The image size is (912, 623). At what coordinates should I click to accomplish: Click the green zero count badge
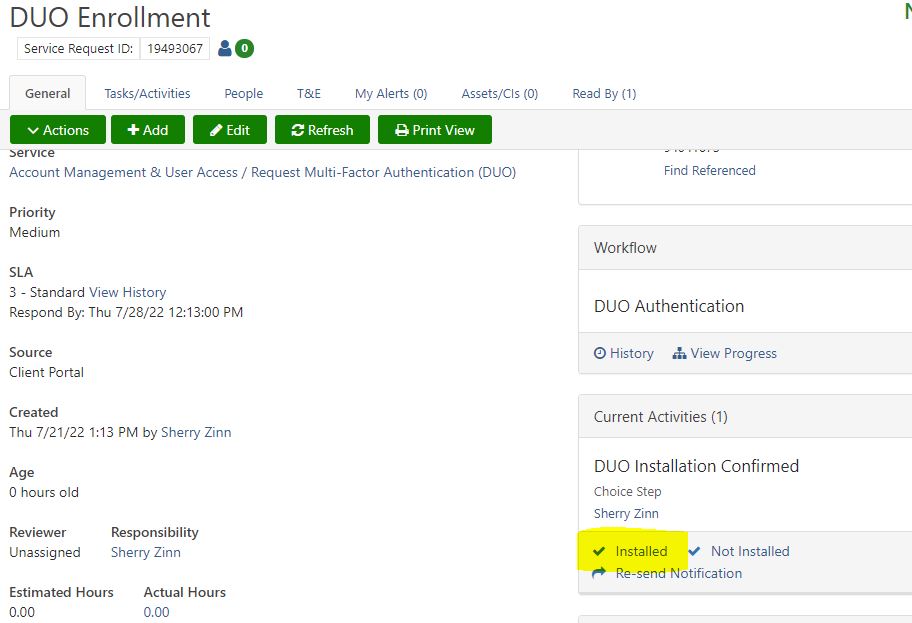244,48
